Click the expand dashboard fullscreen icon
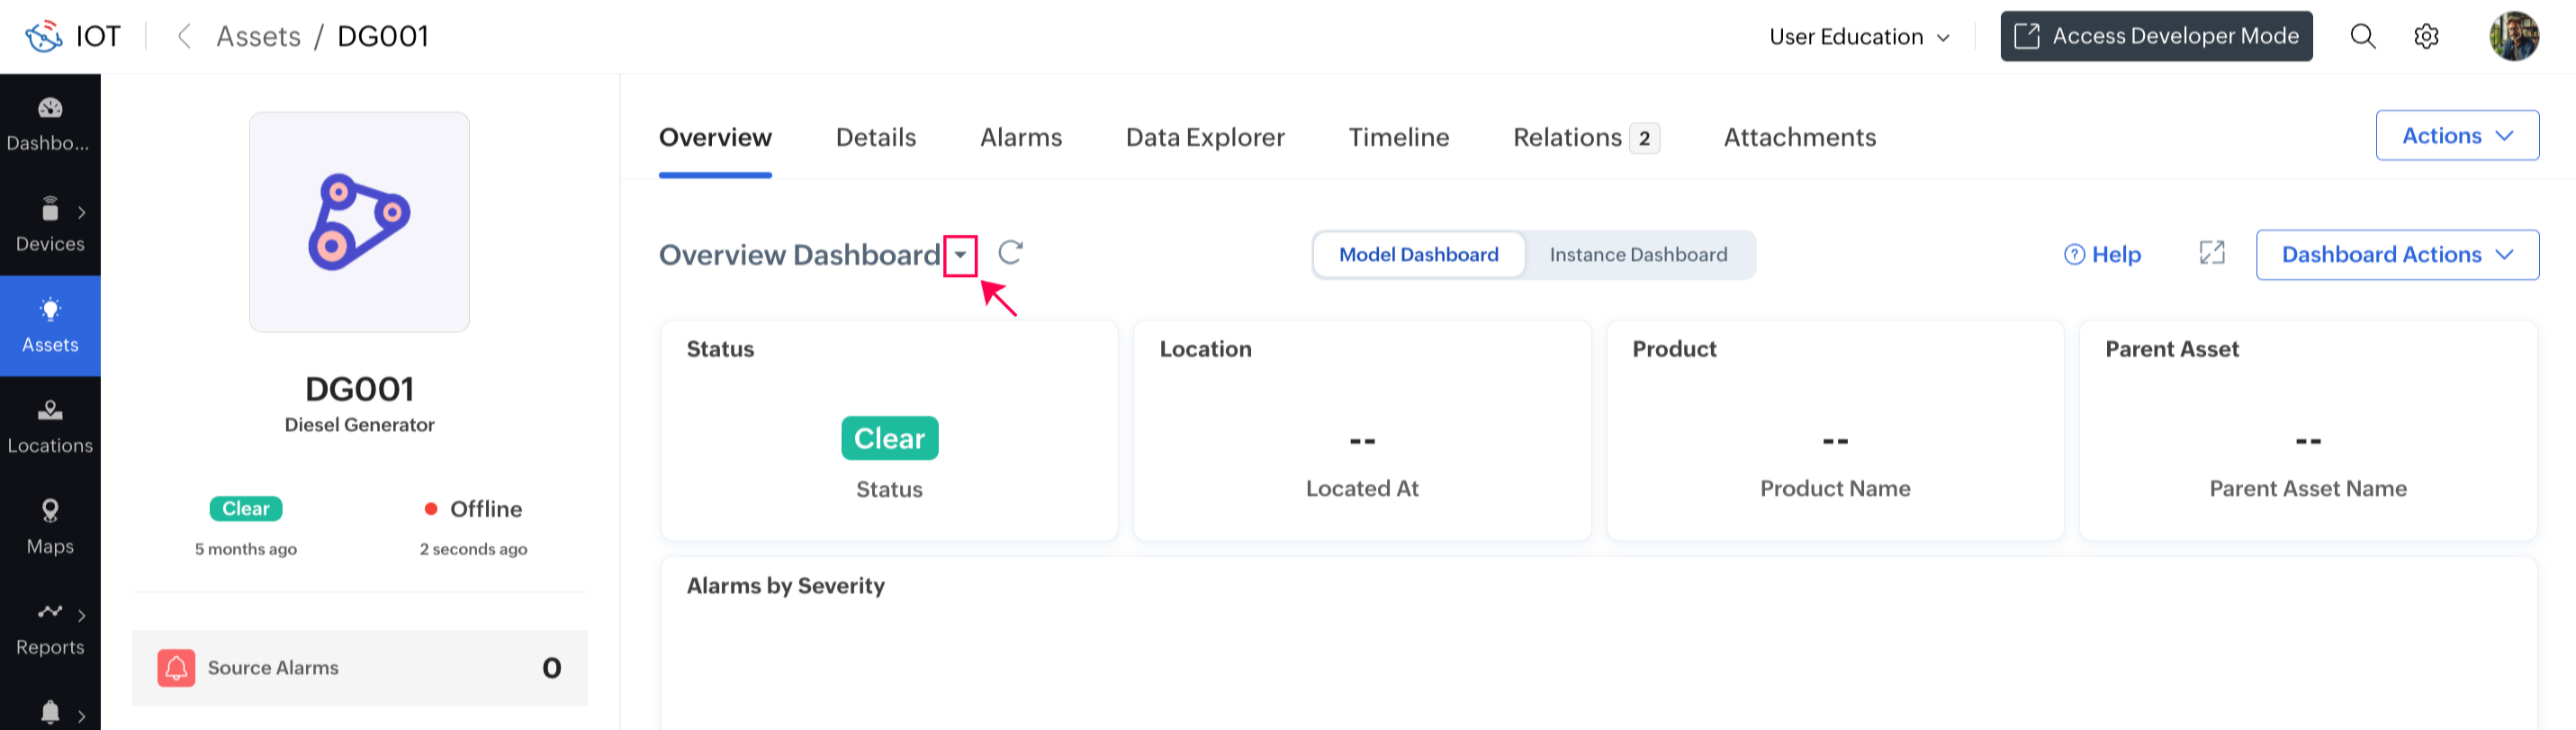 [x=2212, y=254]
